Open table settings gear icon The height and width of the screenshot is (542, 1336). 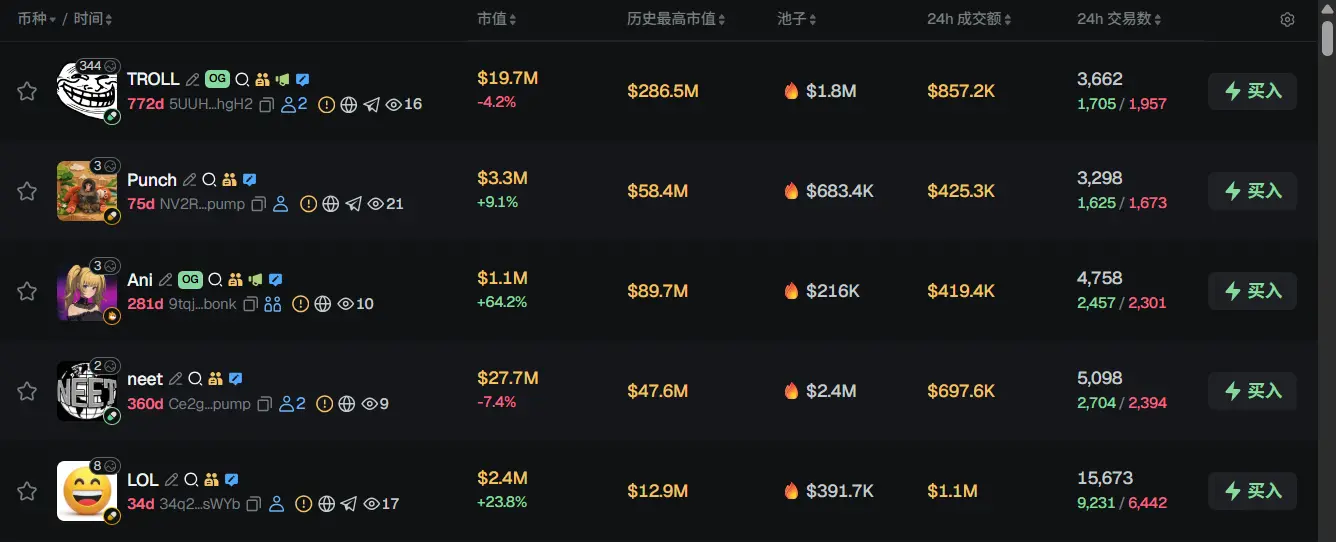1287,20
